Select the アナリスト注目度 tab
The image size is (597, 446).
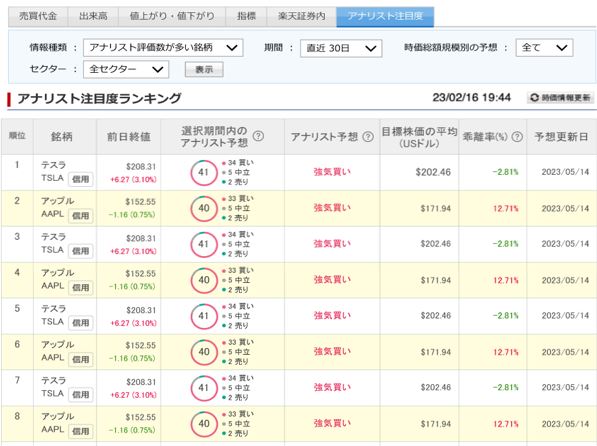pyautogui.click(x=385, y=16)
